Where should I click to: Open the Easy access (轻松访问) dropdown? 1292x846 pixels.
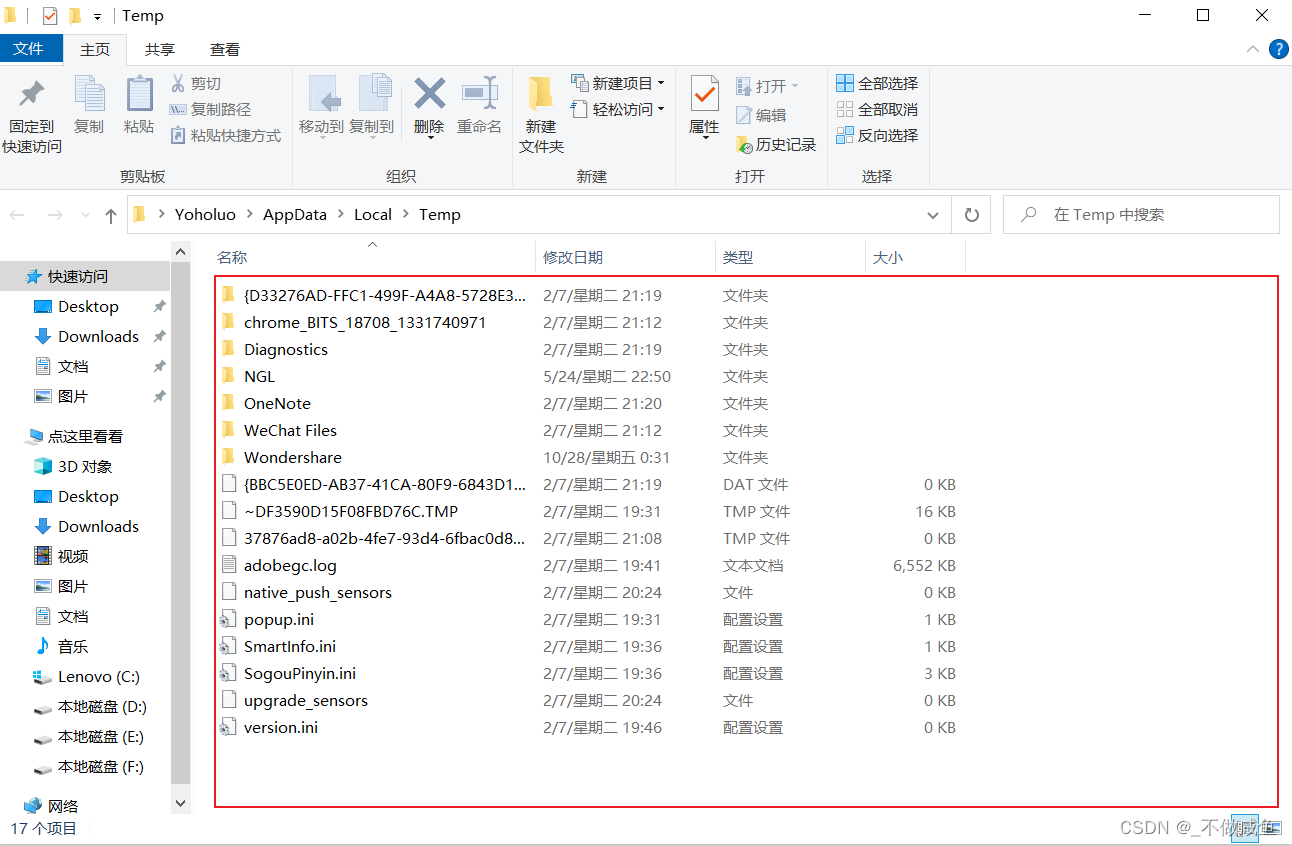coord(618,109)
